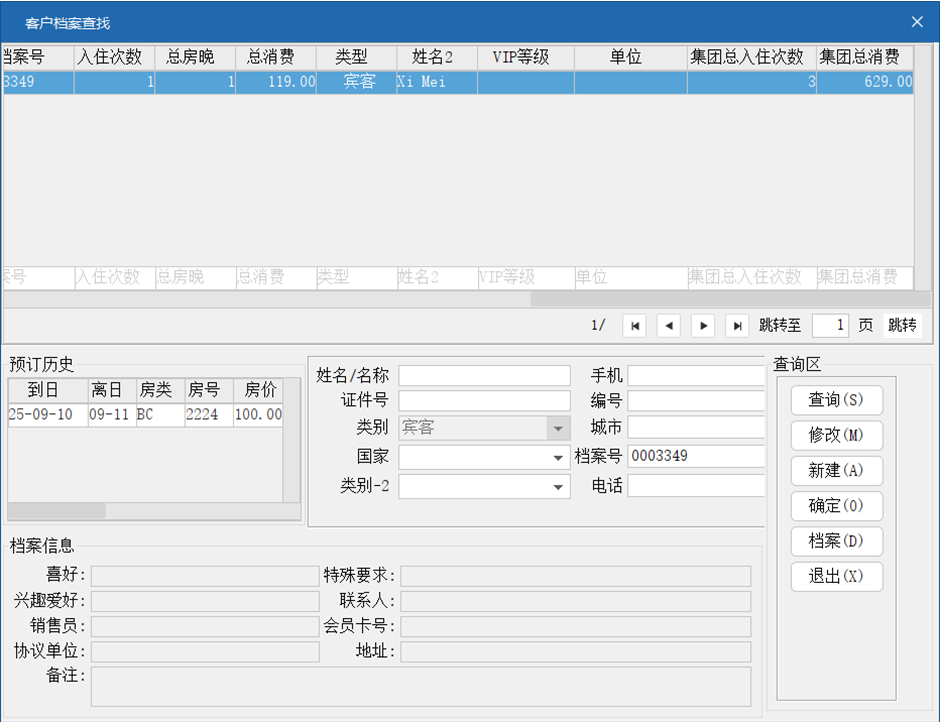Focus the 姓名/名称 input field
The width and height of the screenshot is (940, 722).
pos(484,376)
